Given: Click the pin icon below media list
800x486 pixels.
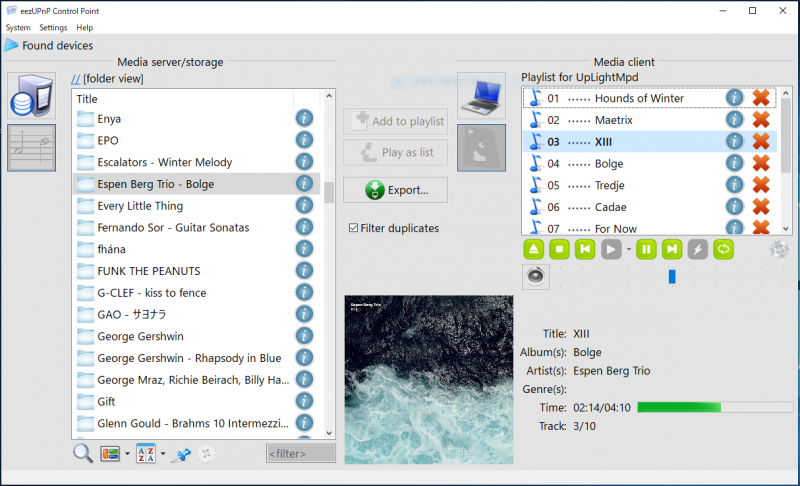Looking at the screenshot, I should [183, 454].
